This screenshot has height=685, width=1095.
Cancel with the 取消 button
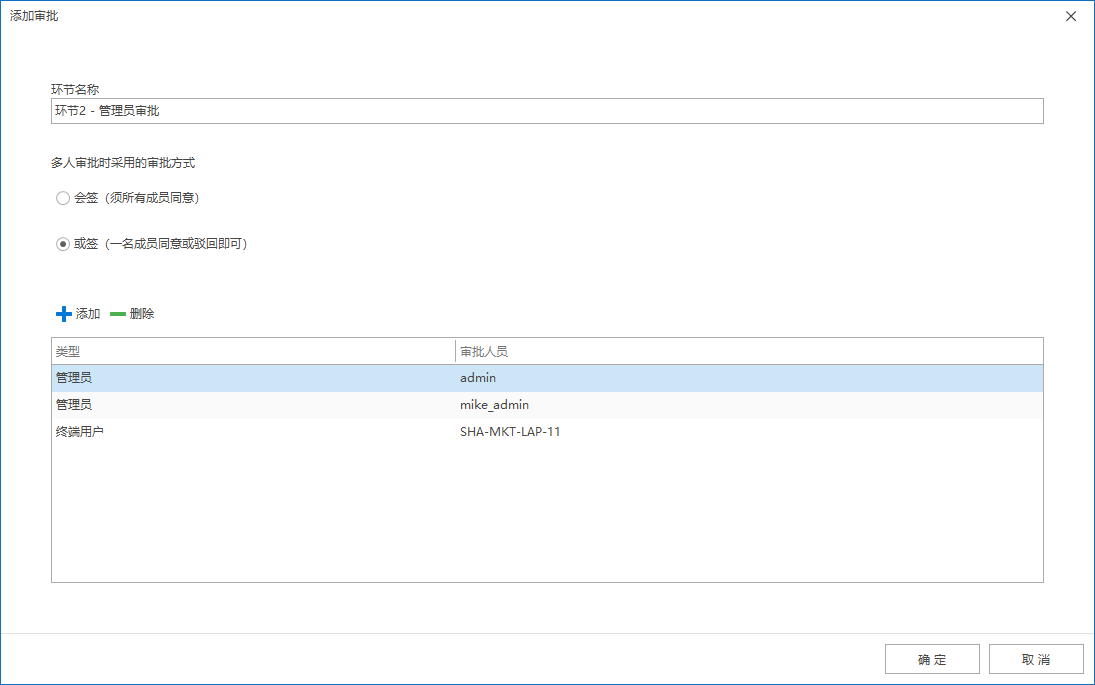(1036, 660)
